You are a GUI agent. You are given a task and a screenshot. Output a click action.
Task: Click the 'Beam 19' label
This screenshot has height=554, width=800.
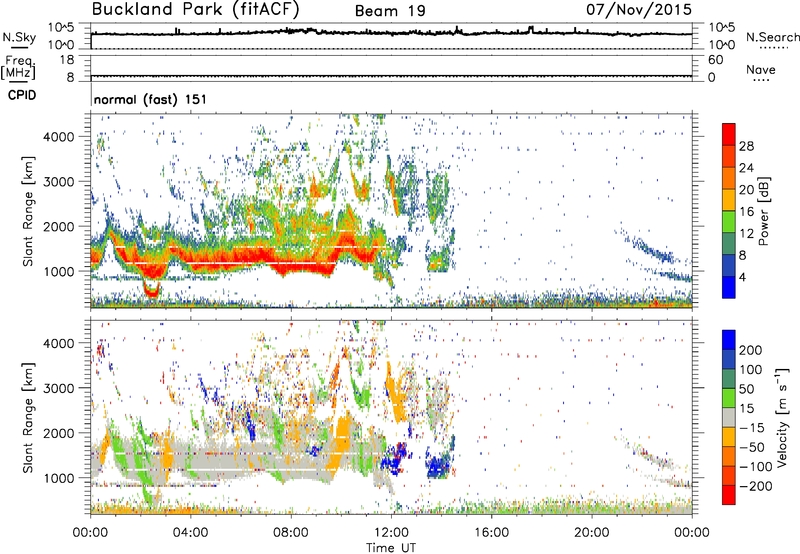[x=390, y=11]
